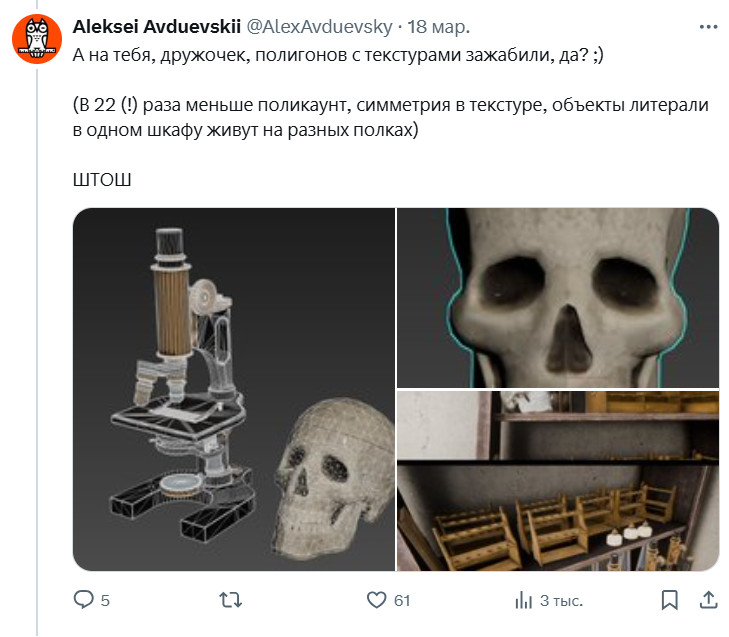Open the three-dot more options menu

coord(708,27)
